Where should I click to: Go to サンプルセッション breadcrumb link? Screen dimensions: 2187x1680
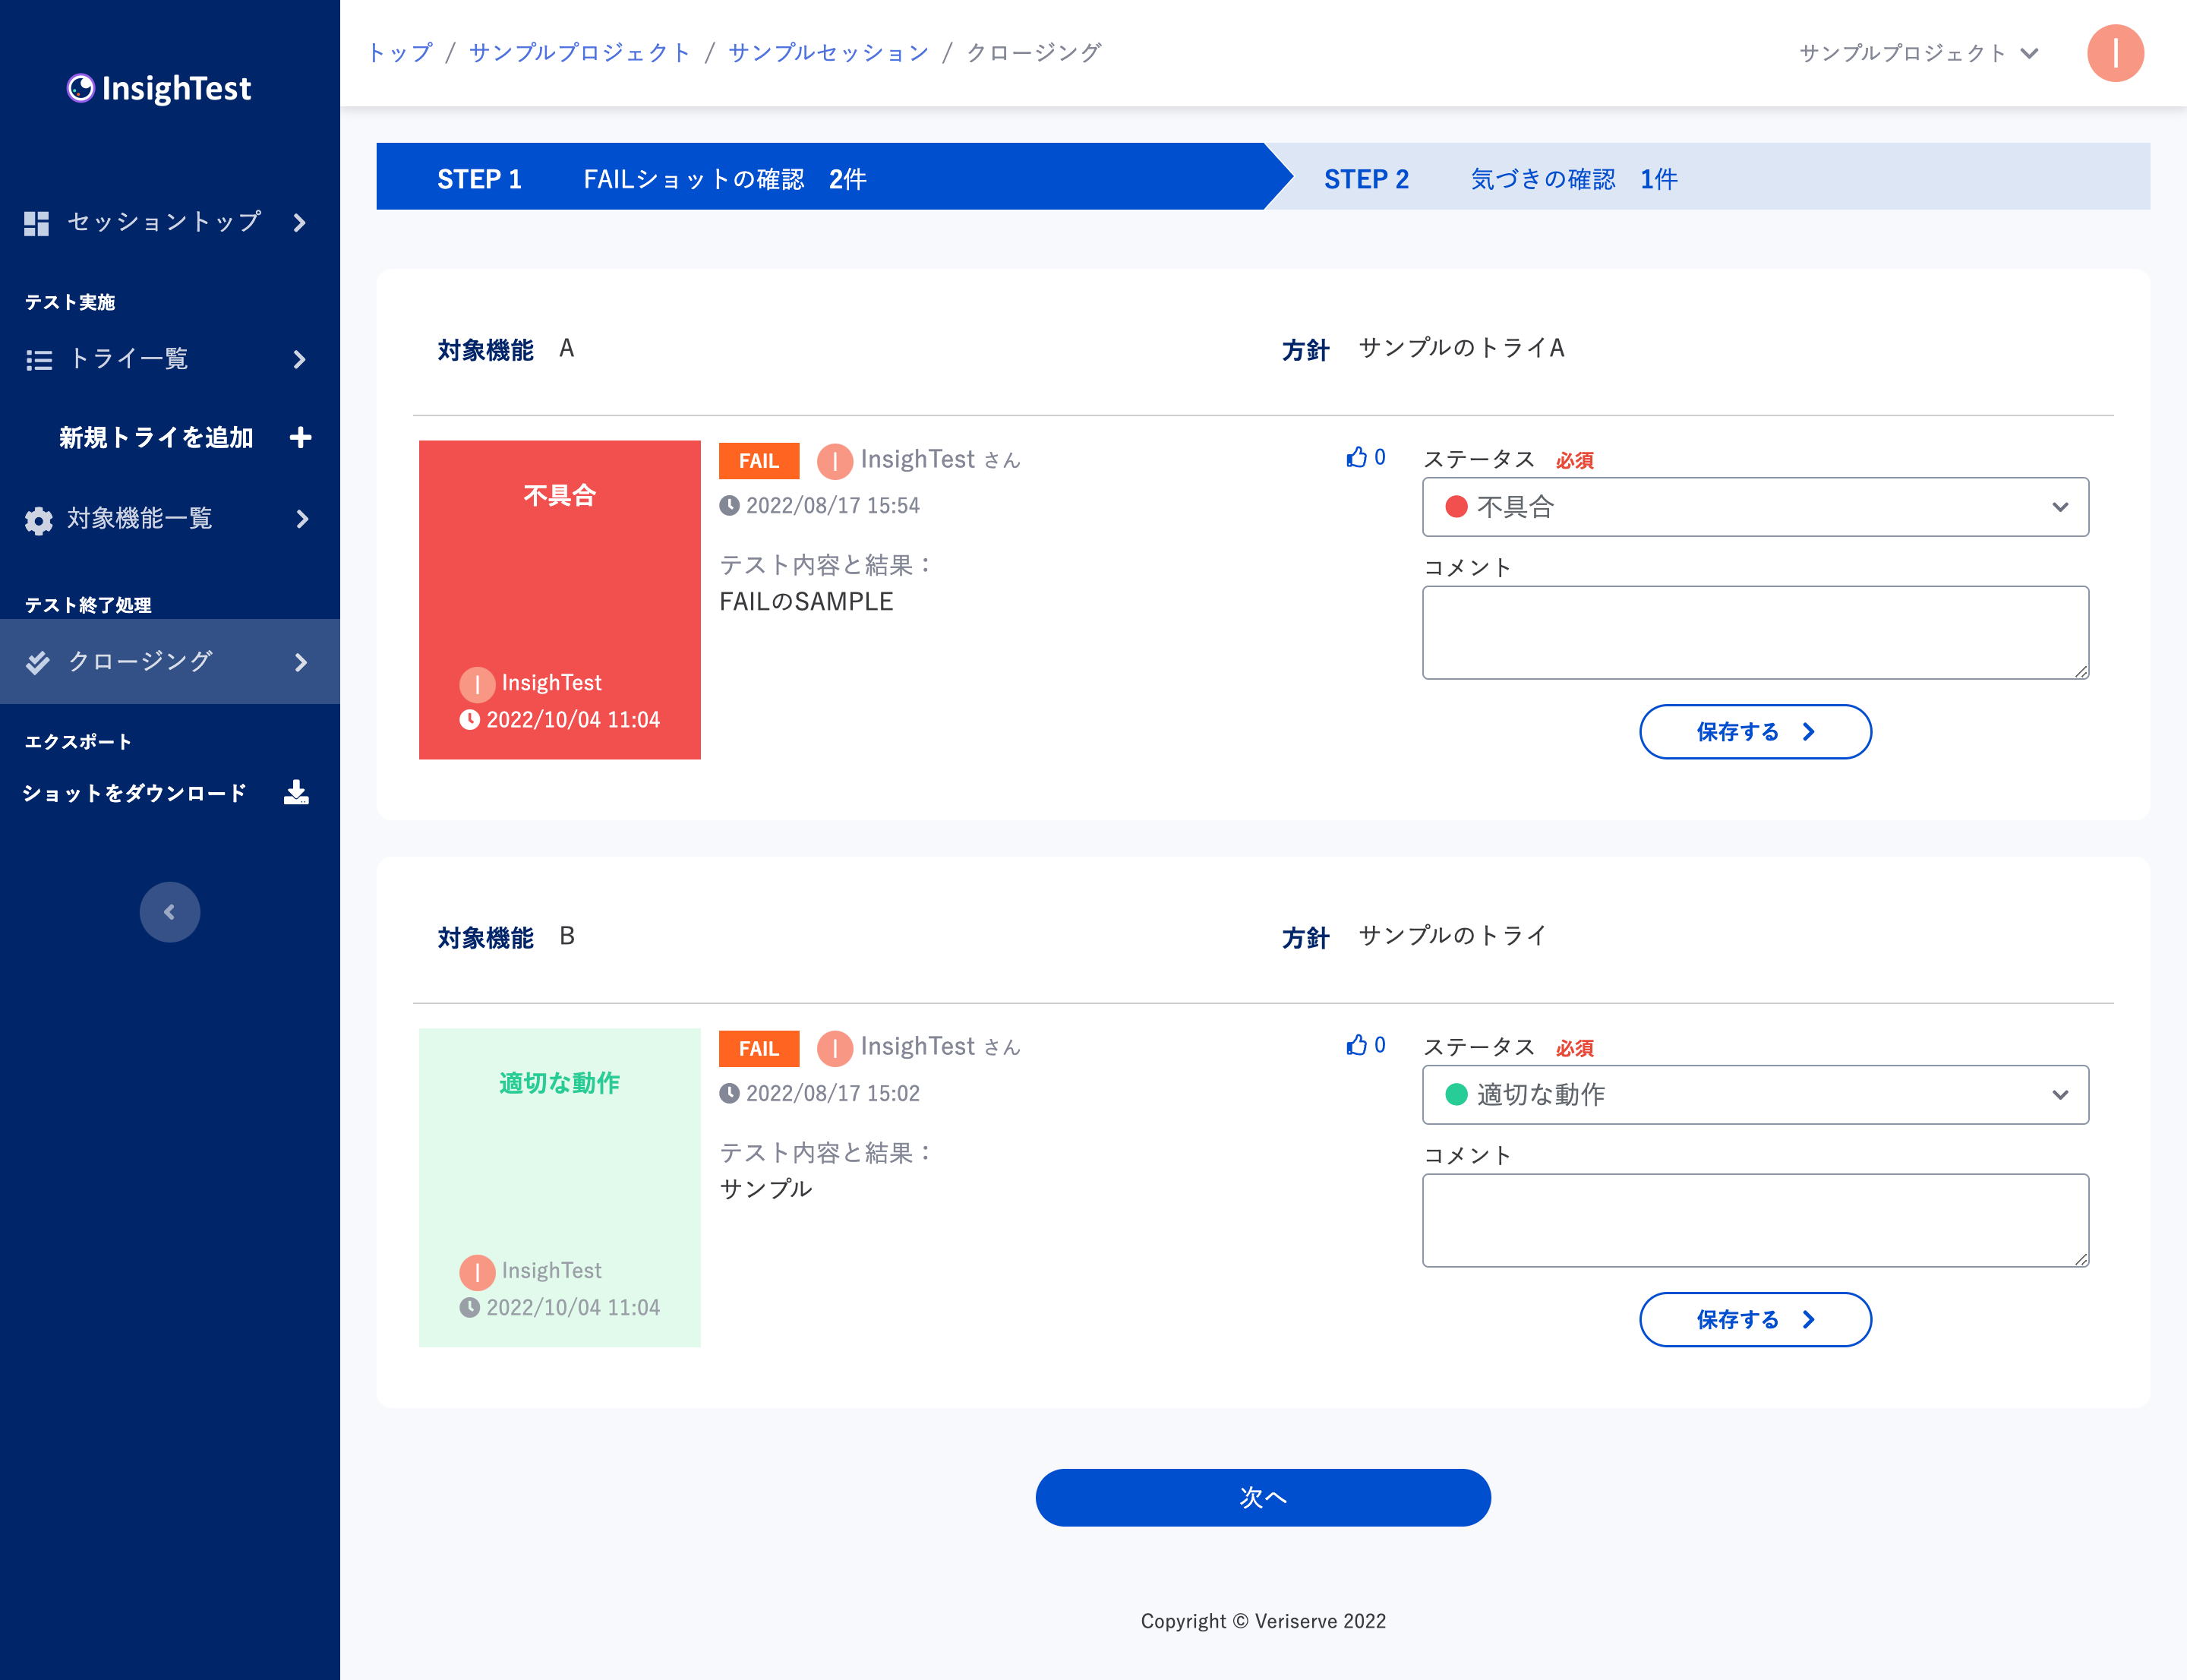click(828, 53)
